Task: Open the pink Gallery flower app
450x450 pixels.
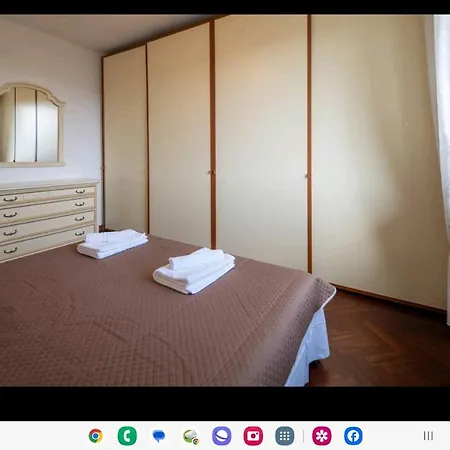Action: [x=322, y=436]
